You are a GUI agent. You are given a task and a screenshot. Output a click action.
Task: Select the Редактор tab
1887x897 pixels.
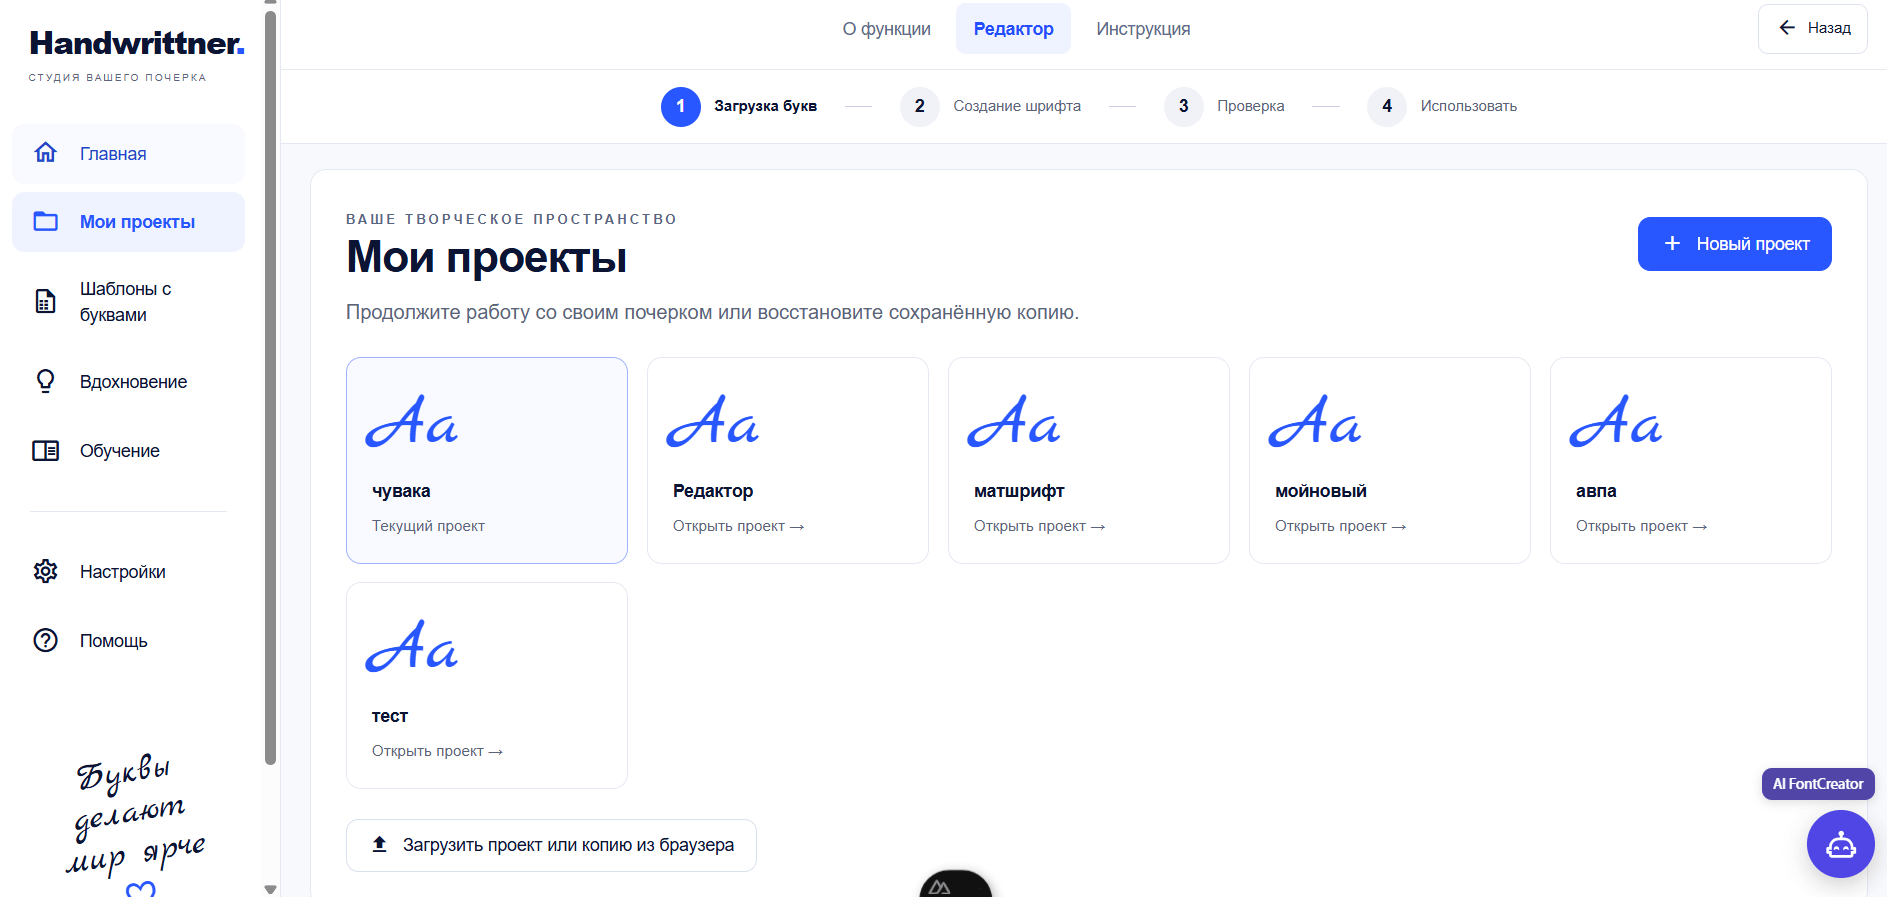tap(1013, 29)
